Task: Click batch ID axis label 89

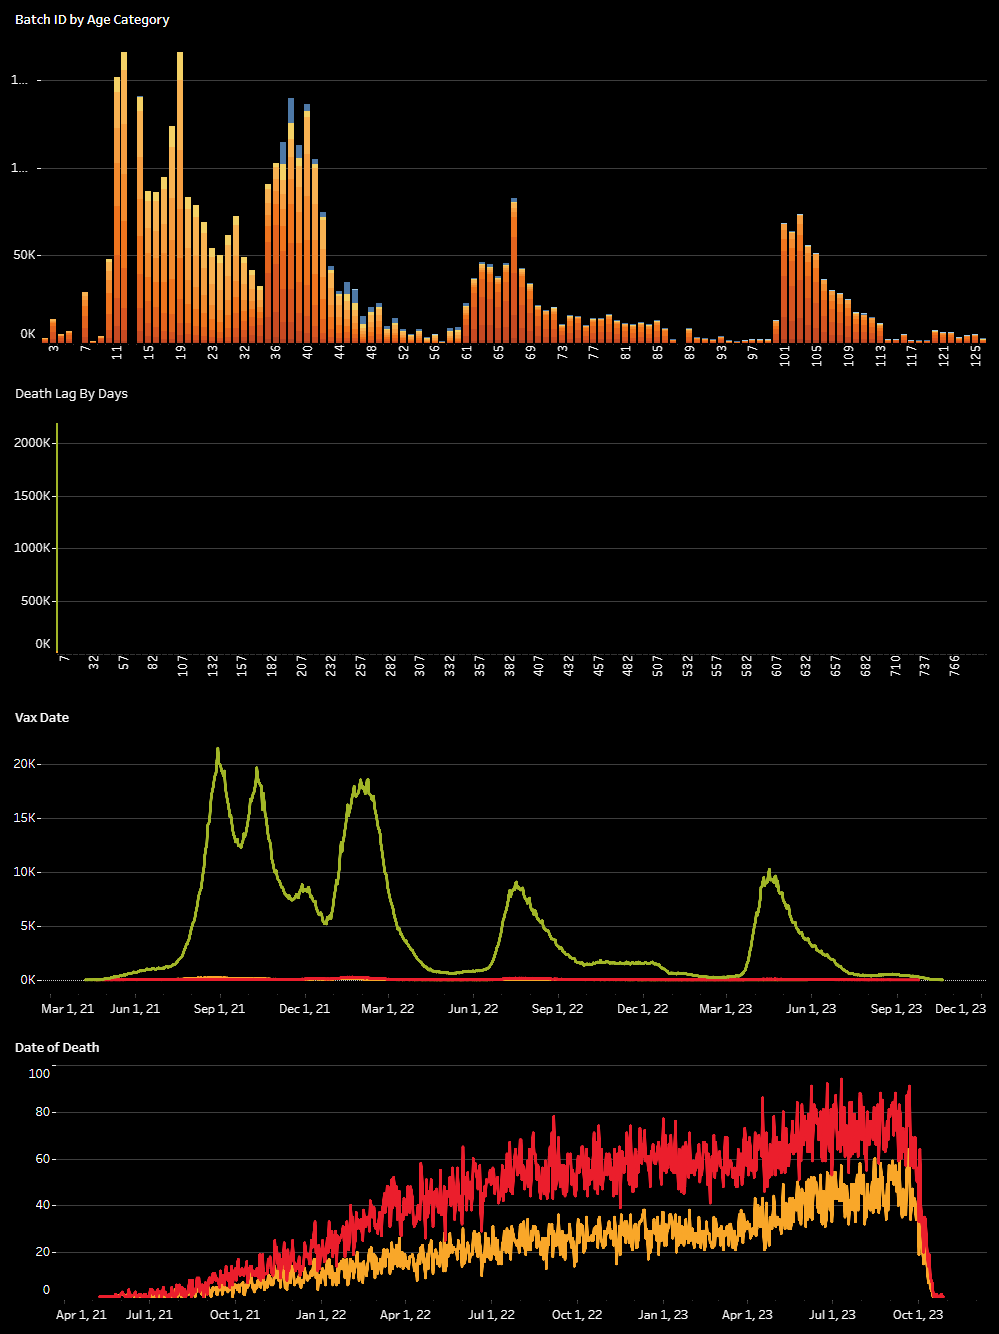Action: [689, 353]
